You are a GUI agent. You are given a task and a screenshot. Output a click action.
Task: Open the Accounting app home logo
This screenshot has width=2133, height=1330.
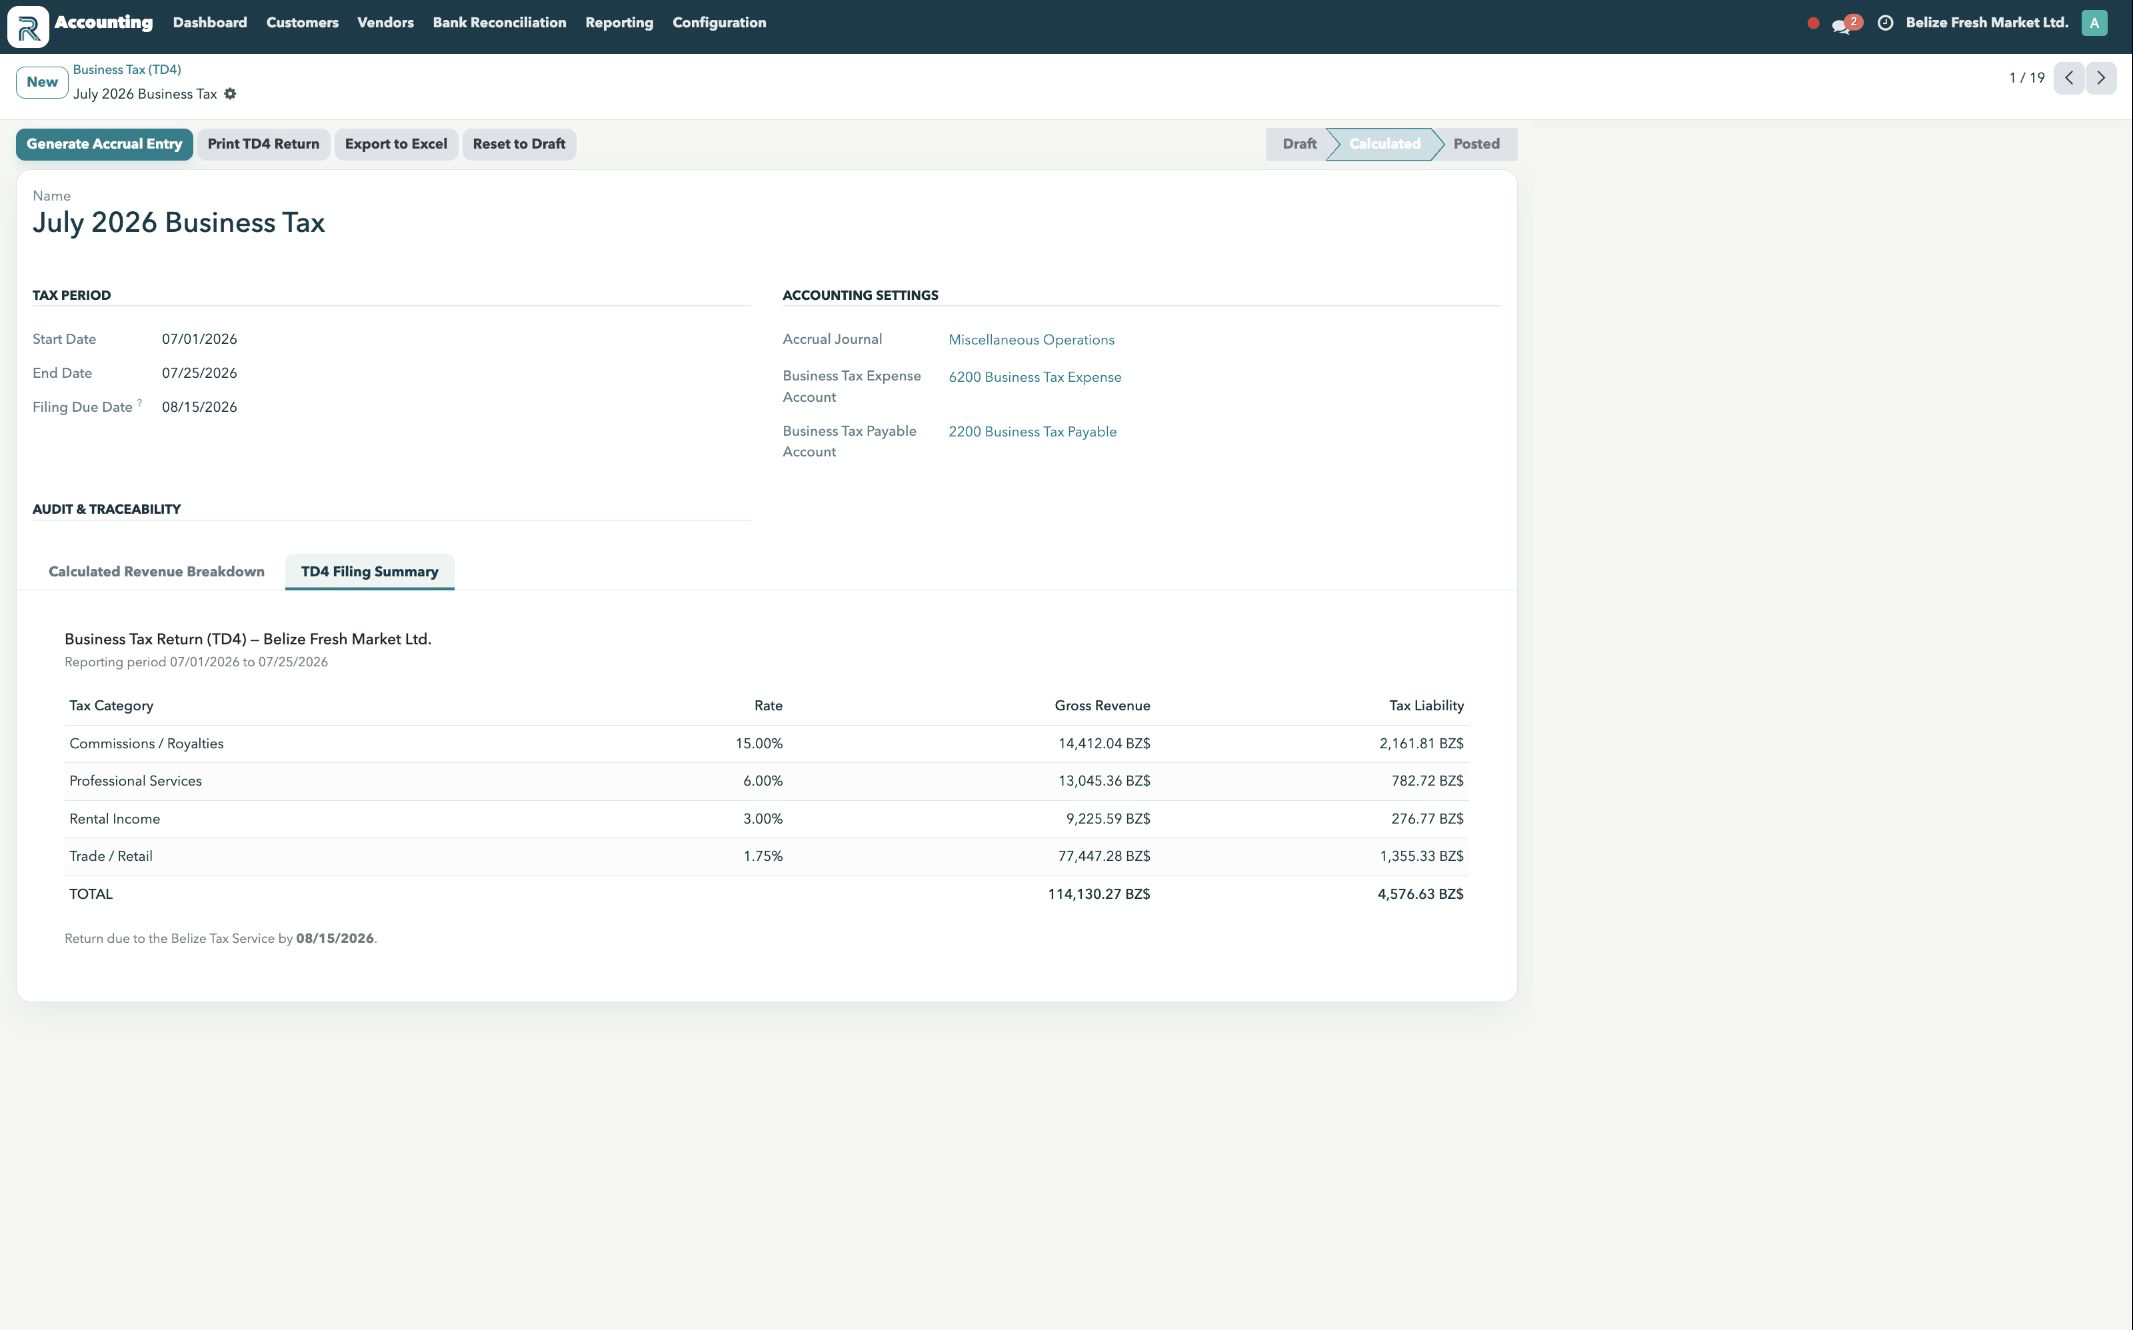coord(28,26)
